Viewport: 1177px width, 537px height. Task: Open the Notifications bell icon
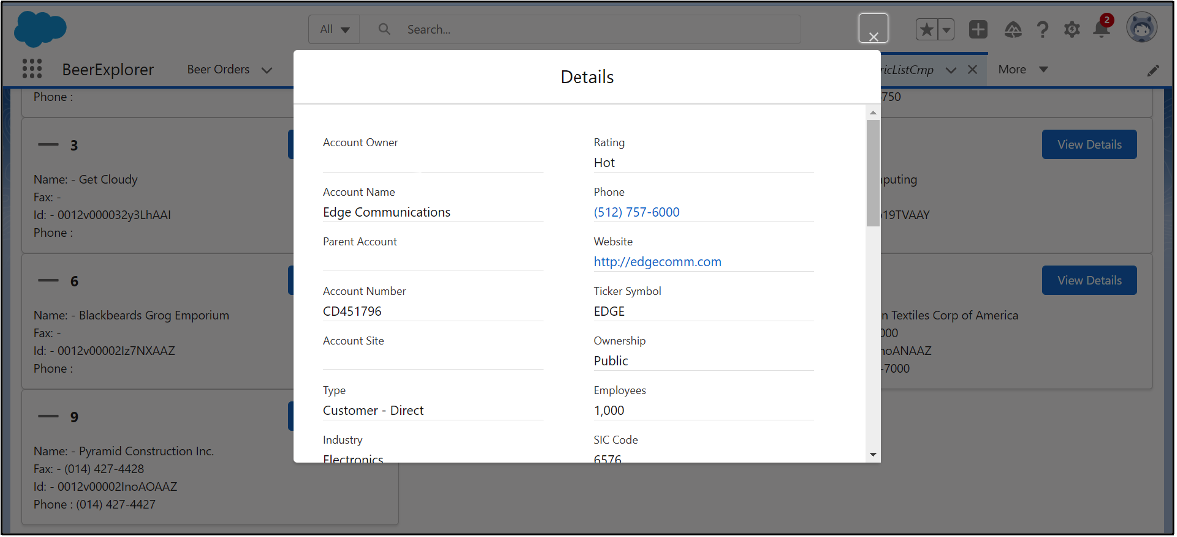(x=1101, y=29)
